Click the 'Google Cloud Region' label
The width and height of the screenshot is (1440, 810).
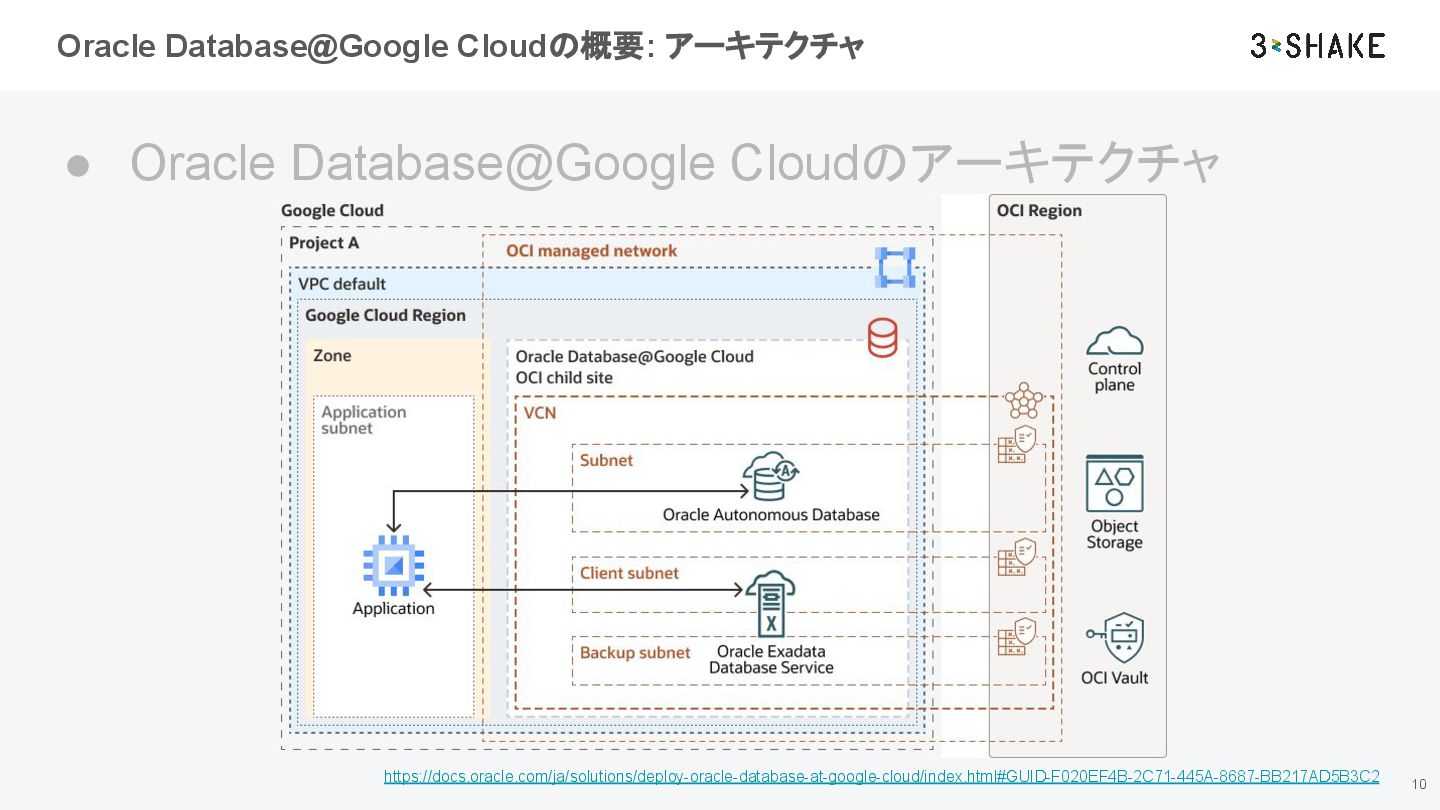click(x=385, y=315)
